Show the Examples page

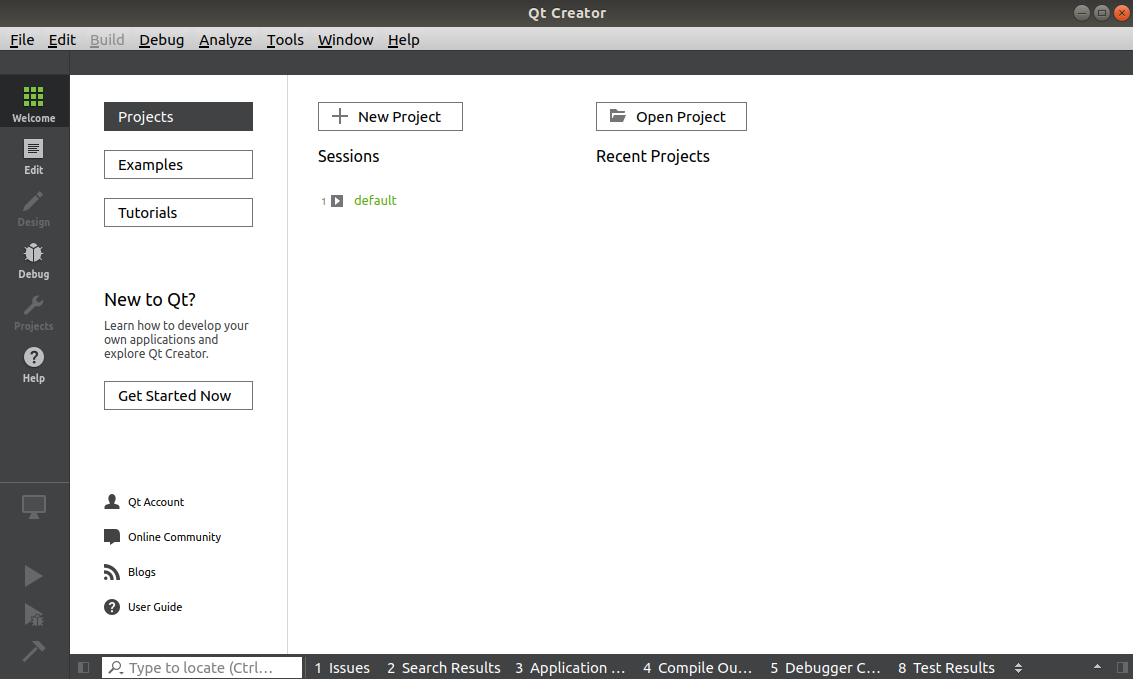pyautogui.click(x=178, y=165)
